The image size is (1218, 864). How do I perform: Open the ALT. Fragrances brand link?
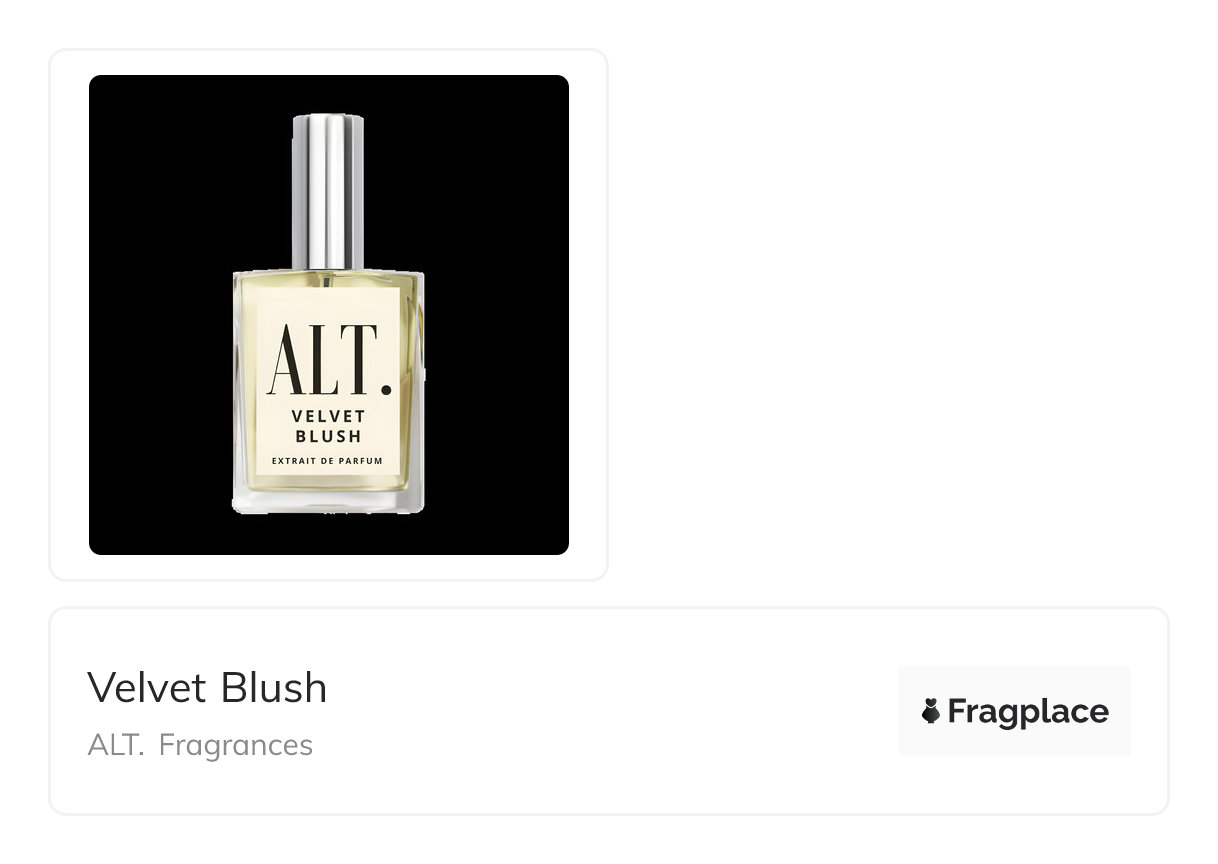click(200, 745)
